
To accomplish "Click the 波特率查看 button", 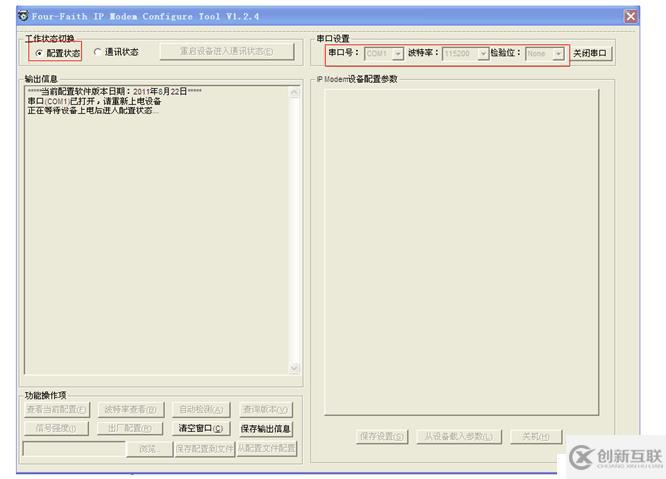I will [x=130, y=410].
